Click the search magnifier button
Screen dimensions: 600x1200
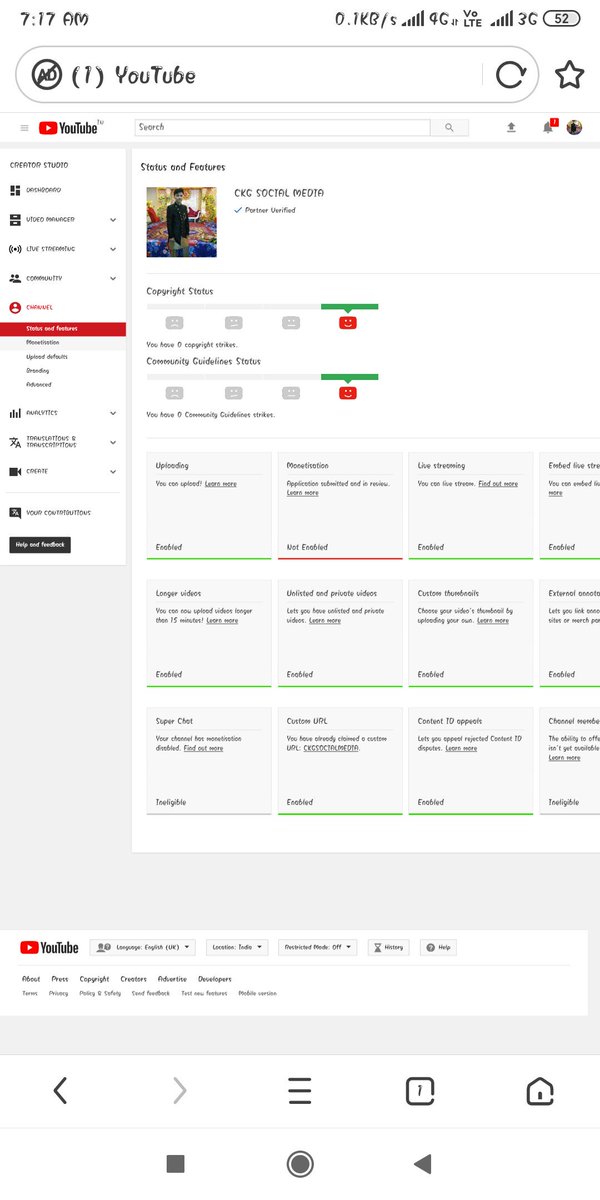point(449,127)
